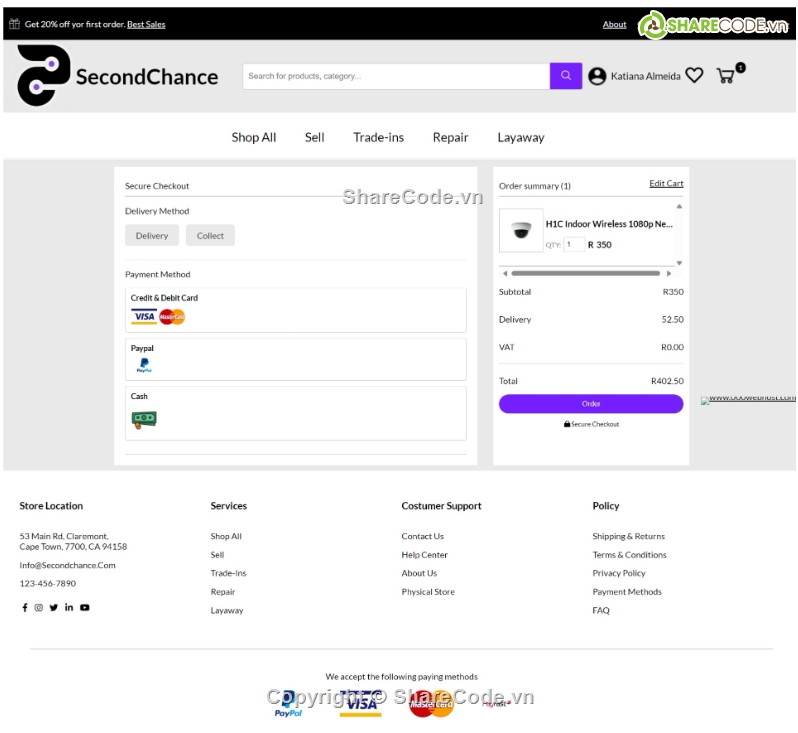Open the LinkedIn social icon
Image resolution: width=798 pixels, height=733 pixels.
tap(69, 607)
